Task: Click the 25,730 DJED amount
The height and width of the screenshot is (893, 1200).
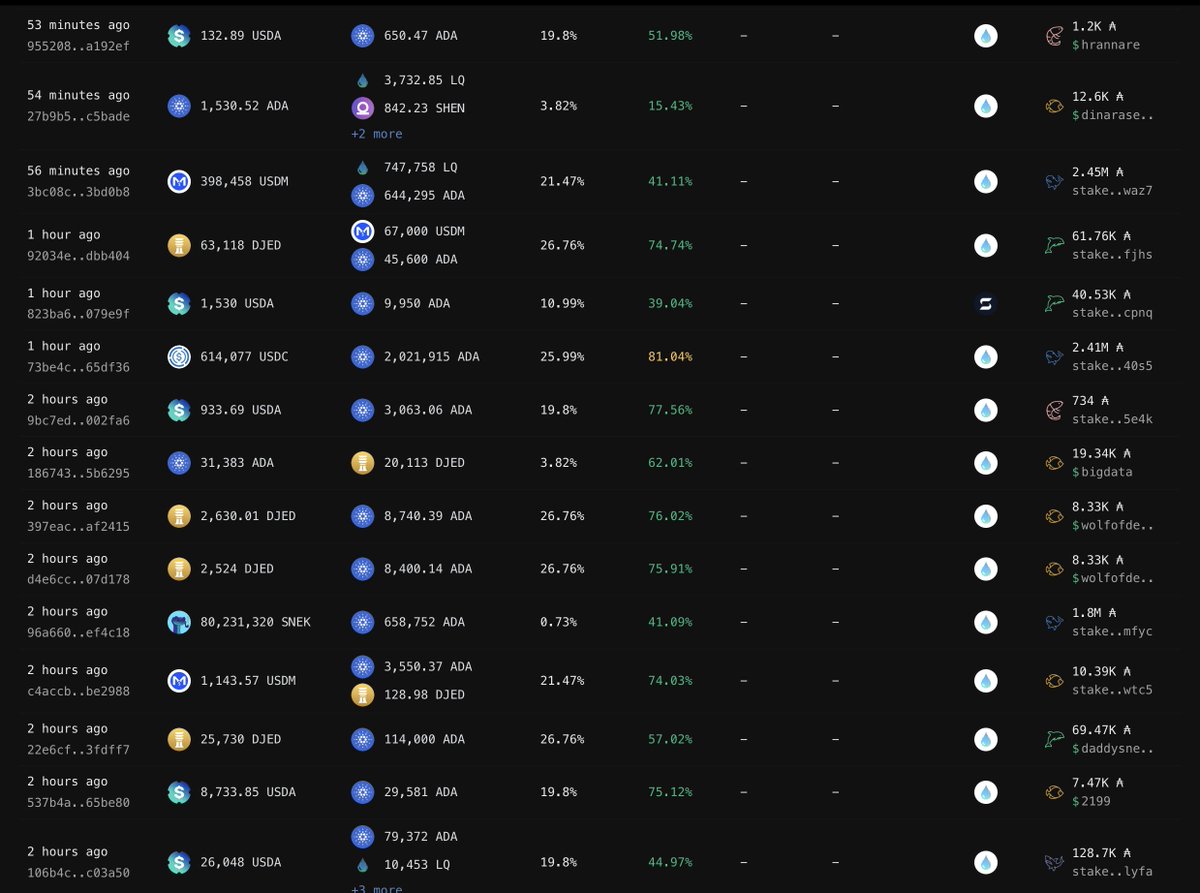Action: [x=241, y=739]
